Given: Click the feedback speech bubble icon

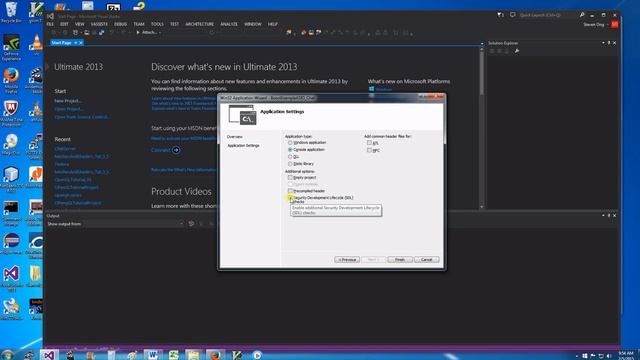Looking at the screenshot, I should tap(513, 15).
